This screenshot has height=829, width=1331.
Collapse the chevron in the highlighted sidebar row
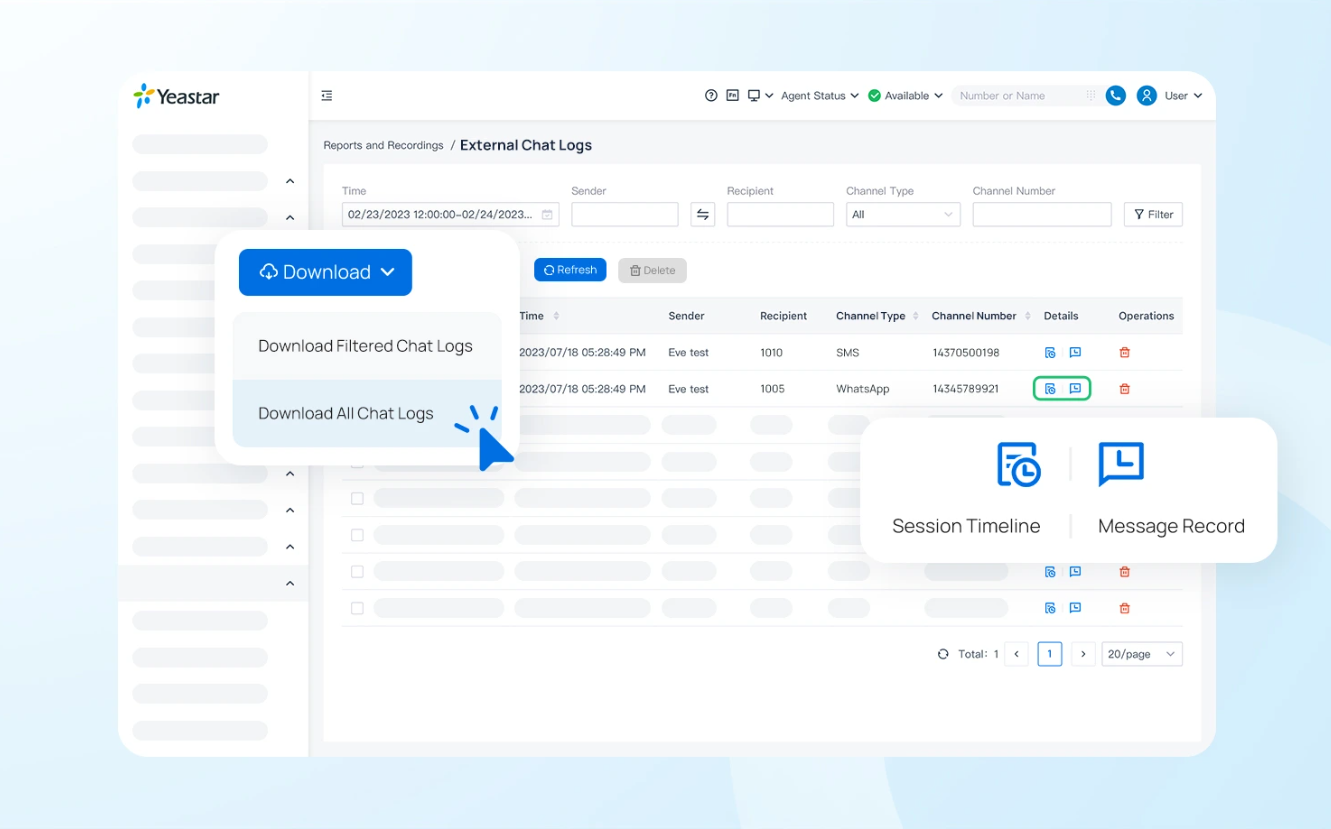290,583
